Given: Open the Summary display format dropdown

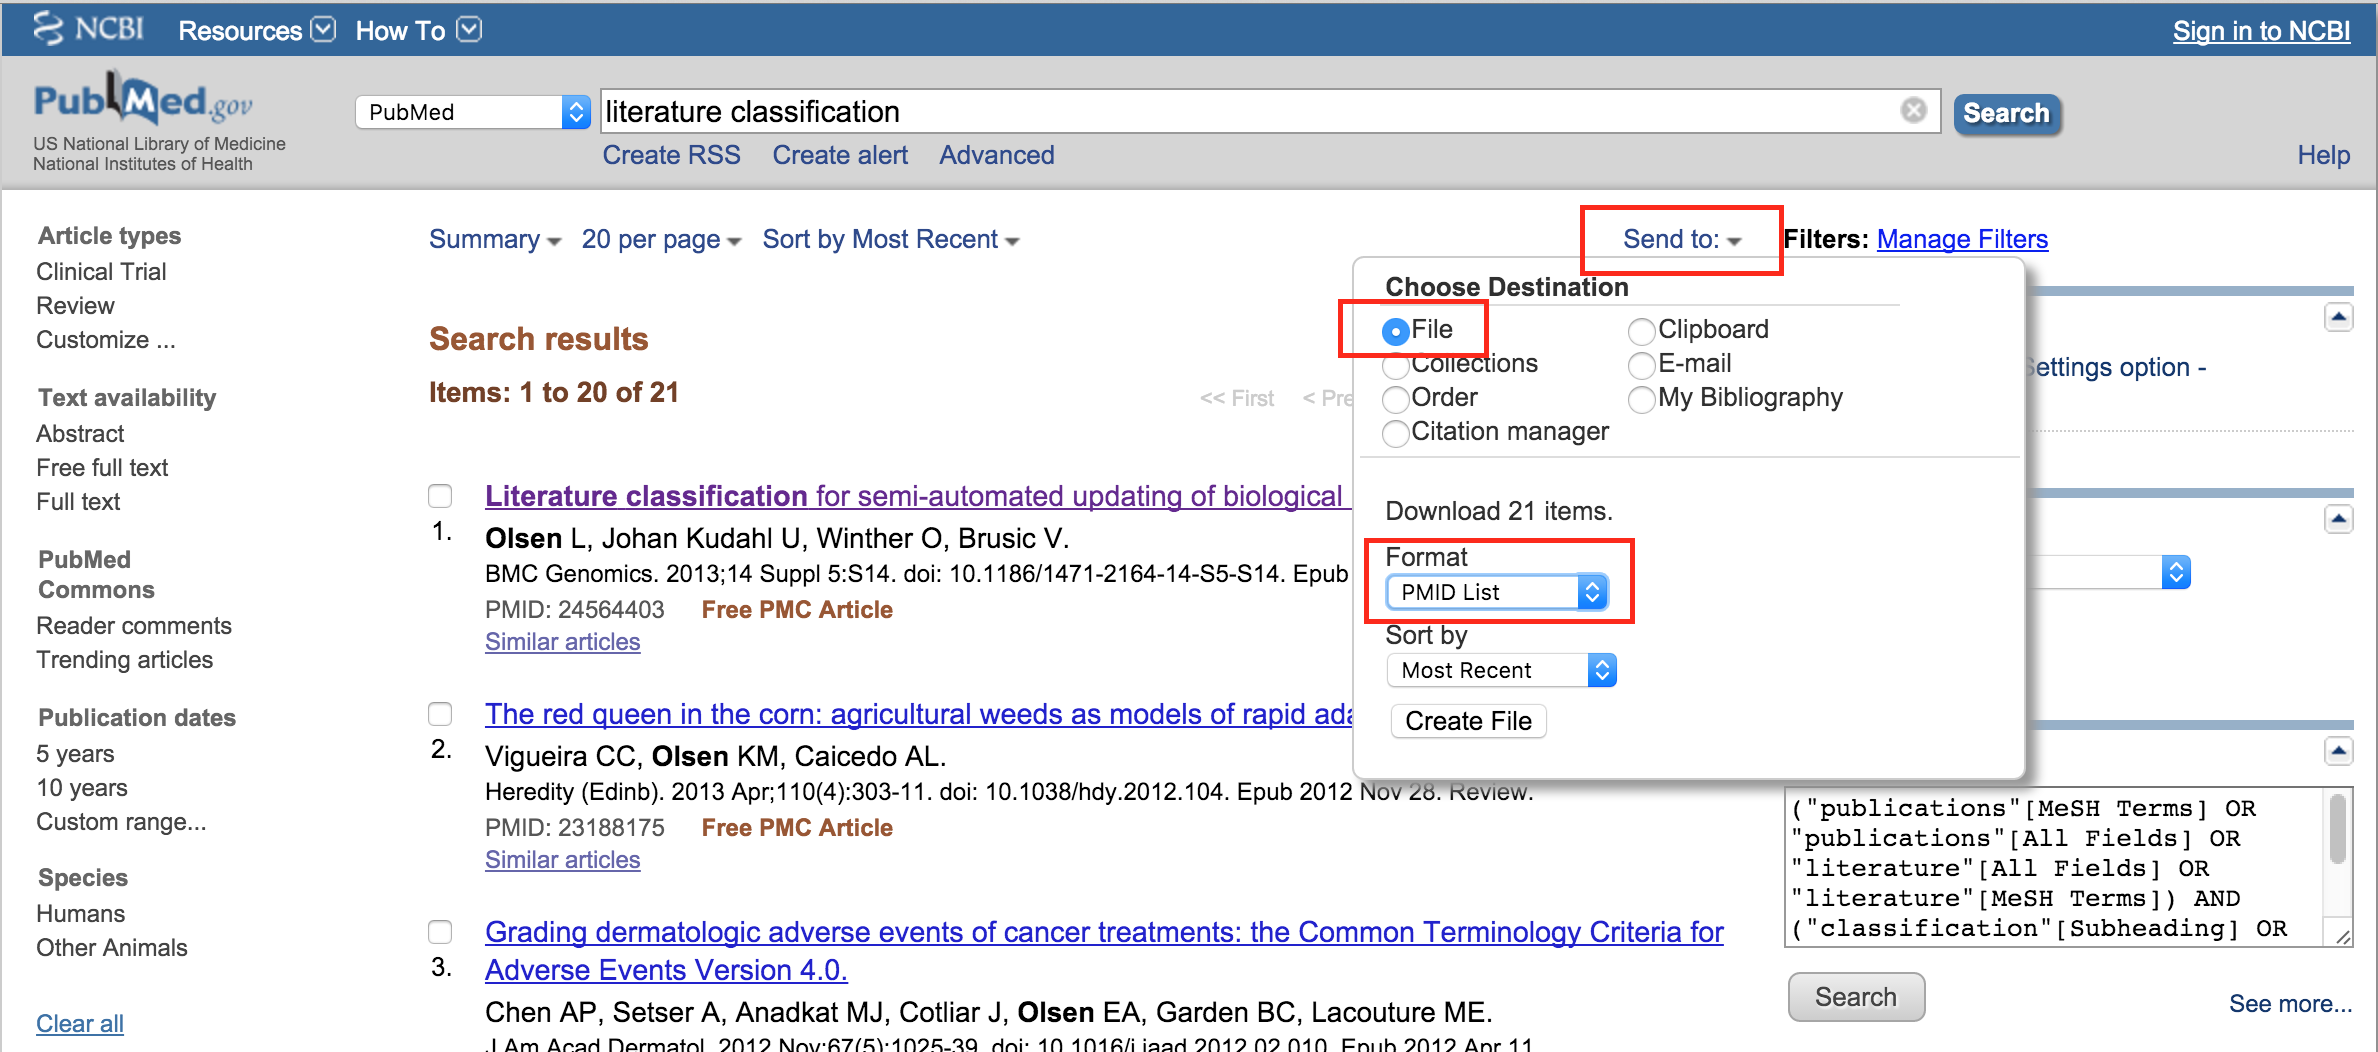Looking at the screenshot, I should tap(495, 240).
